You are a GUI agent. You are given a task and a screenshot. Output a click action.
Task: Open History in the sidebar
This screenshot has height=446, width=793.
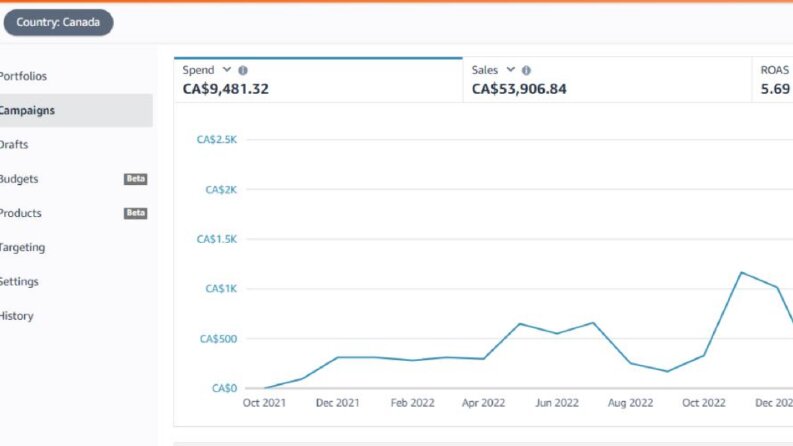[17, 316]
